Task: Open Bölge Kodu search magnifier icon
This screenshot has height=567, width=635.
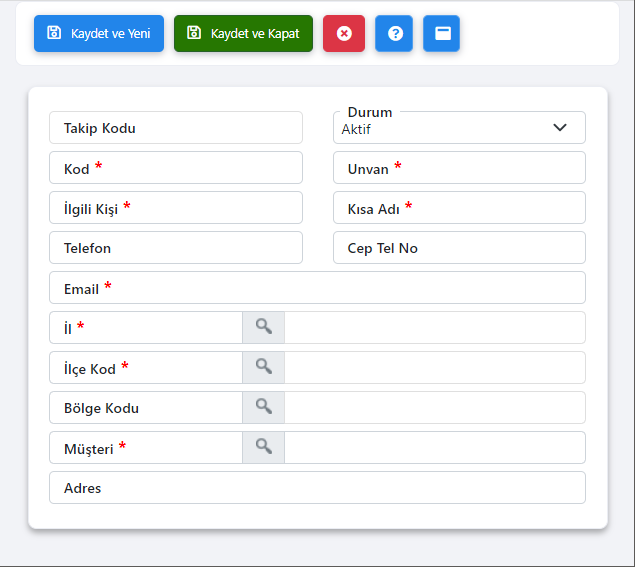Action: tap(264, 407)
